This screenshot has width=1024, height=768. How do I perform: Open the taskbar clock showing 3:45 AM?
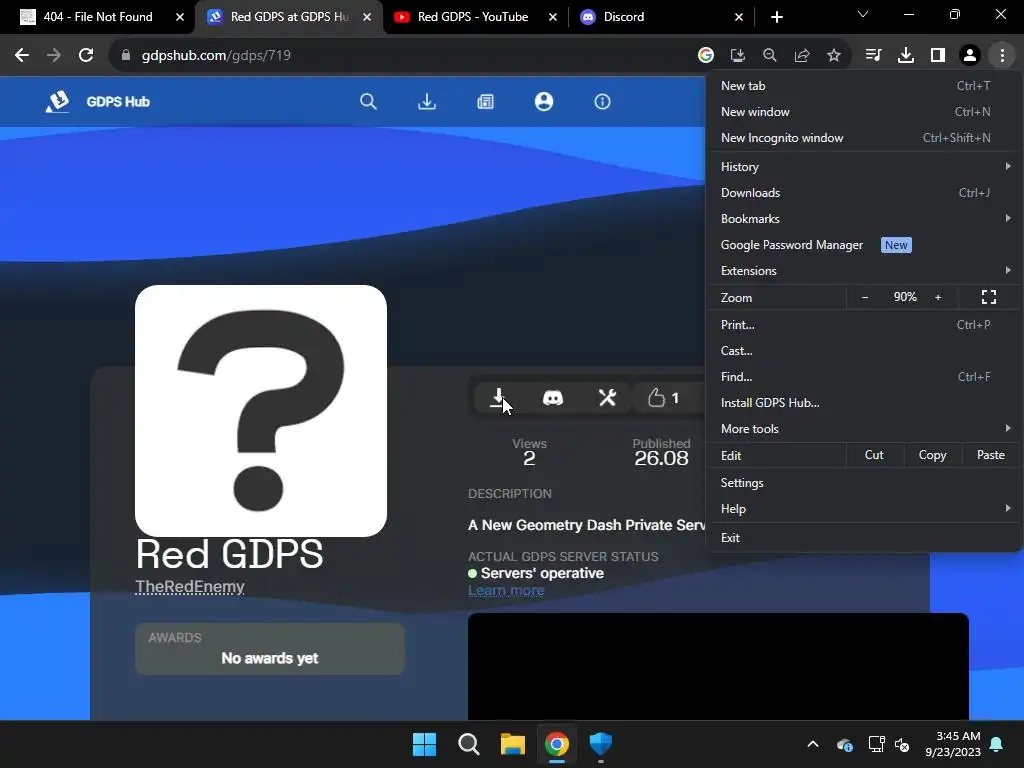(953, 744)
